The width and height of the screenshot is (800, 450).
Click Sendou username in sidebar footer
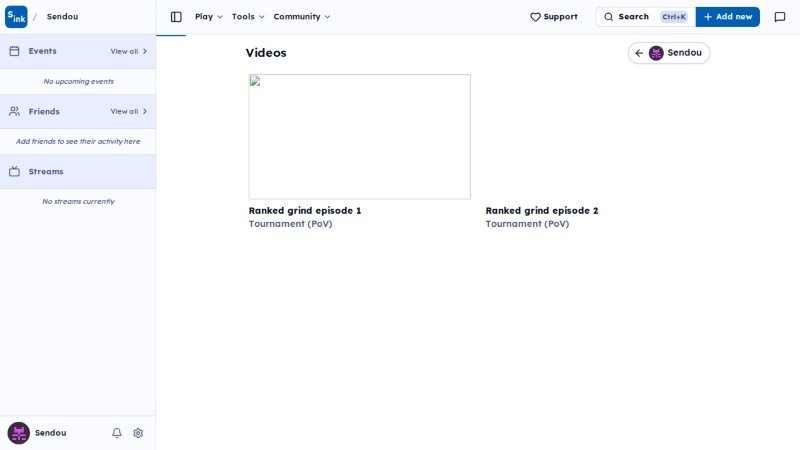pyautogui.click(x=51, y=433)
